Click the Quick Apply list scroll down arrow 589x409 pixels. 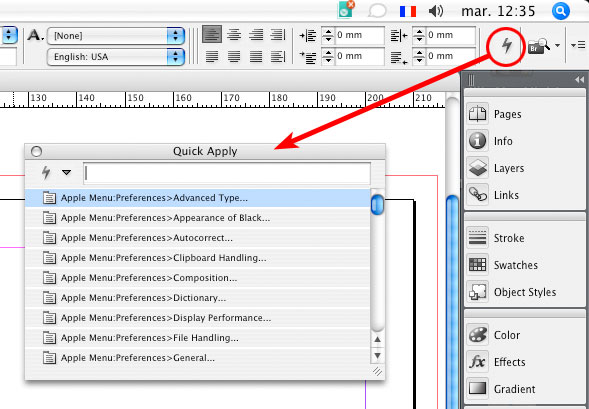(x=377, y=355)
